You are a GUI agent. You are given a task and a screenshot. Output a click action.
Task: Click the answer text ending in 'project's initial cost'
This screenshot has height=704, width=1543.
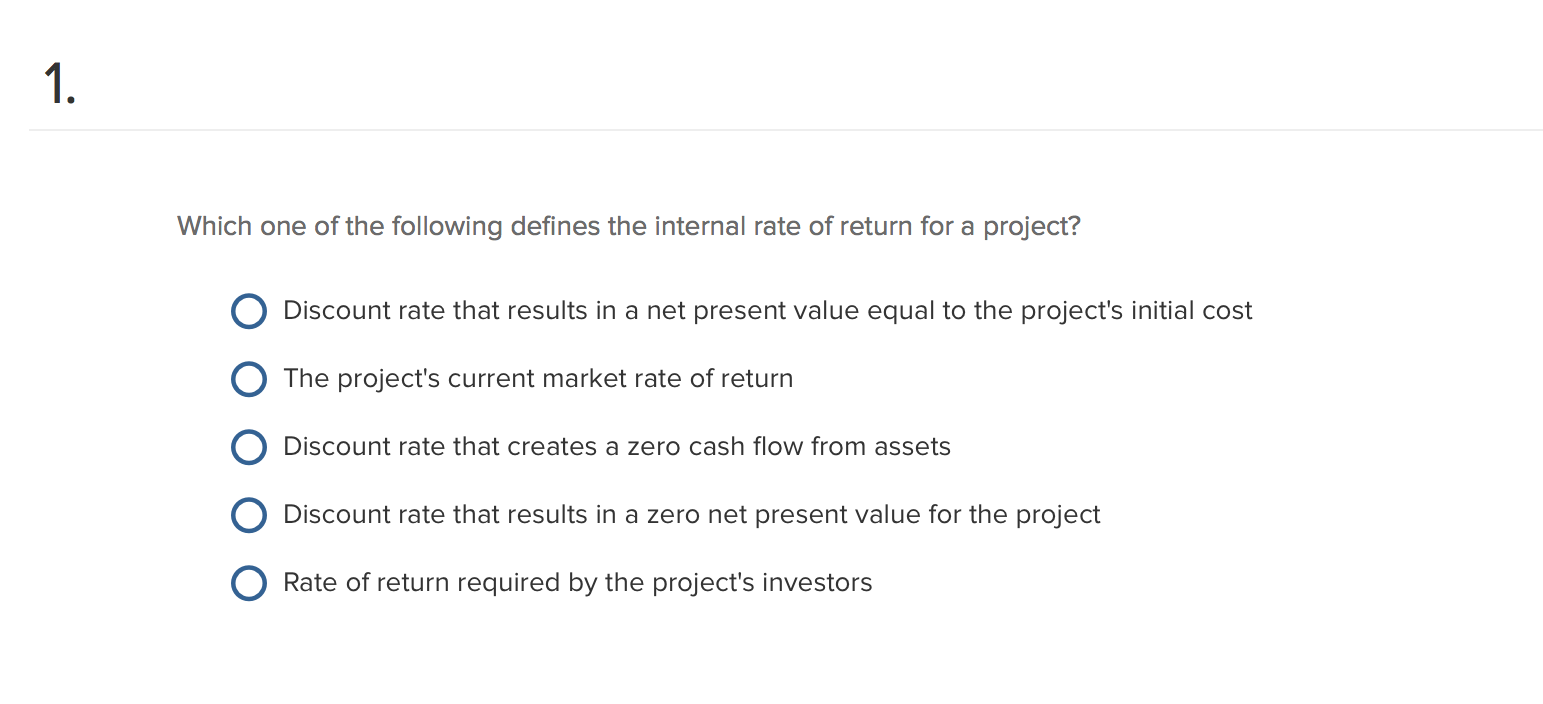point(768,311)
